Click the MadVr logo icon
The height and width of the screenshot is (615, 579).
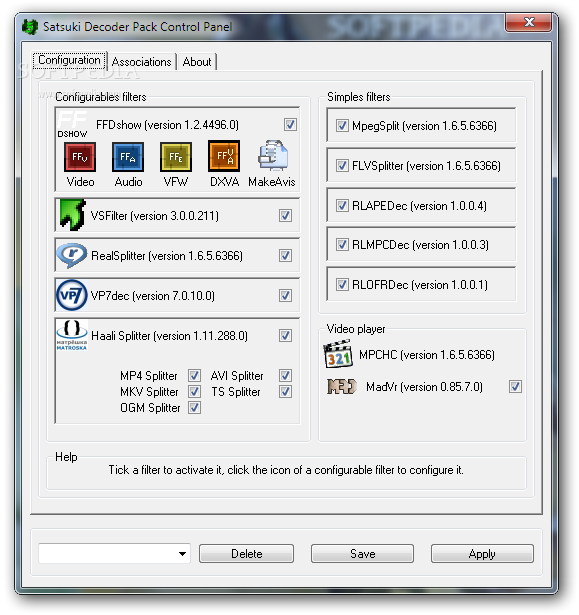[x=342, y=386]
